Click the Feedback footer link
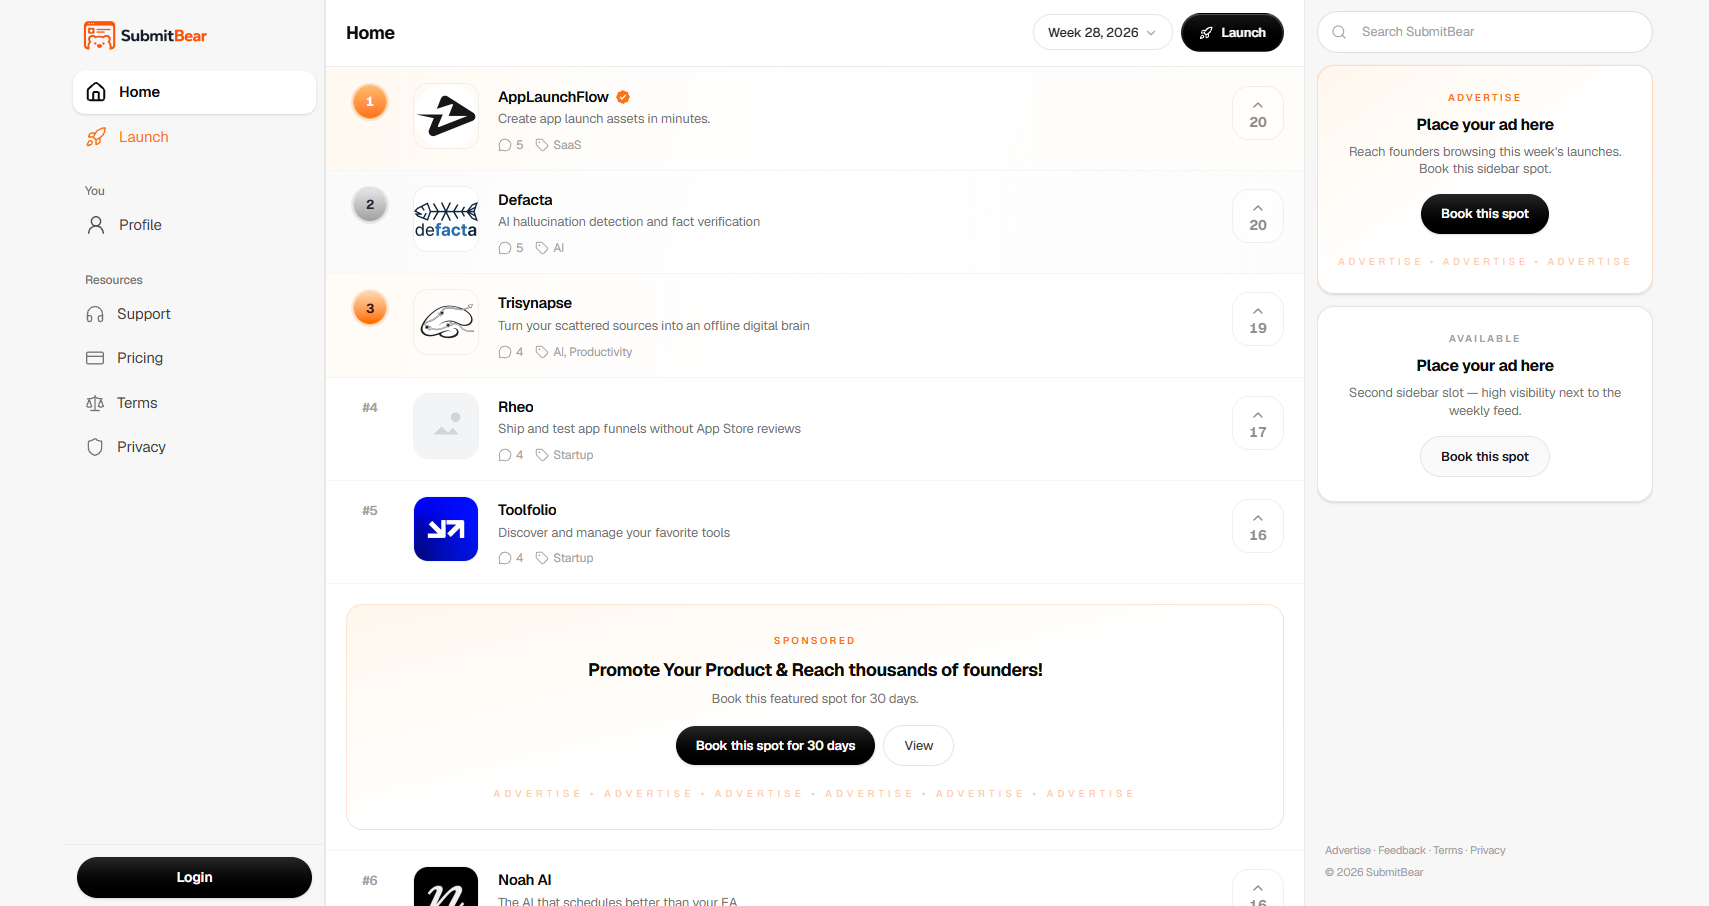This screenshot has height=906, width=1709. click(1402, 850)
